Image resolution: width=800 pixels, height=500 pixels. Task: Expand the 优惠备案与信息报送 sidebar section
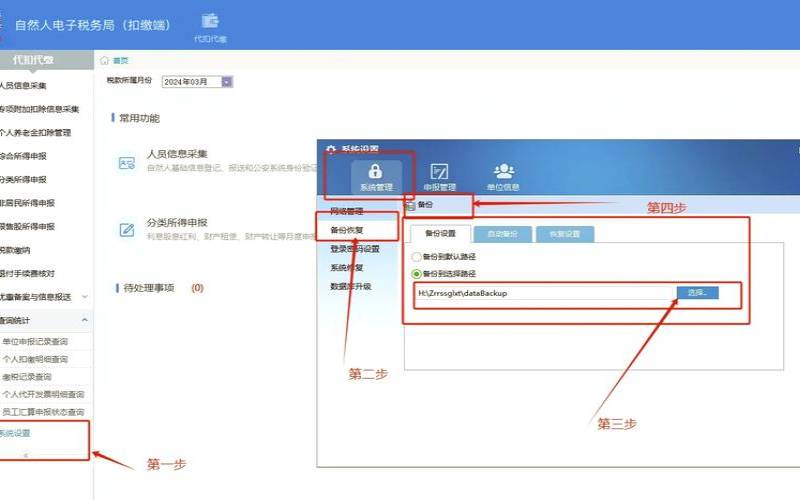tap(85, 296)
